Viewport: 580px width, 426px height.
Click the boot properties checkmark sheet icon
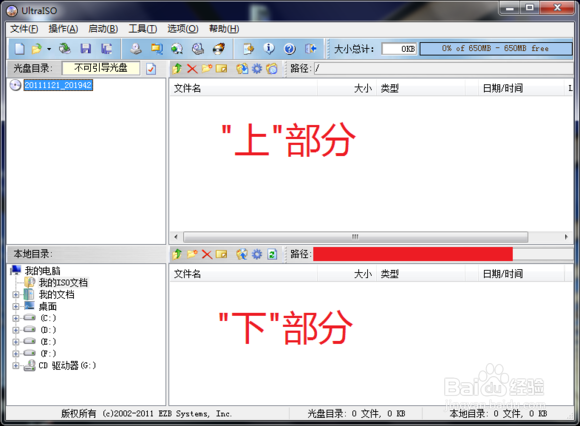151,69
